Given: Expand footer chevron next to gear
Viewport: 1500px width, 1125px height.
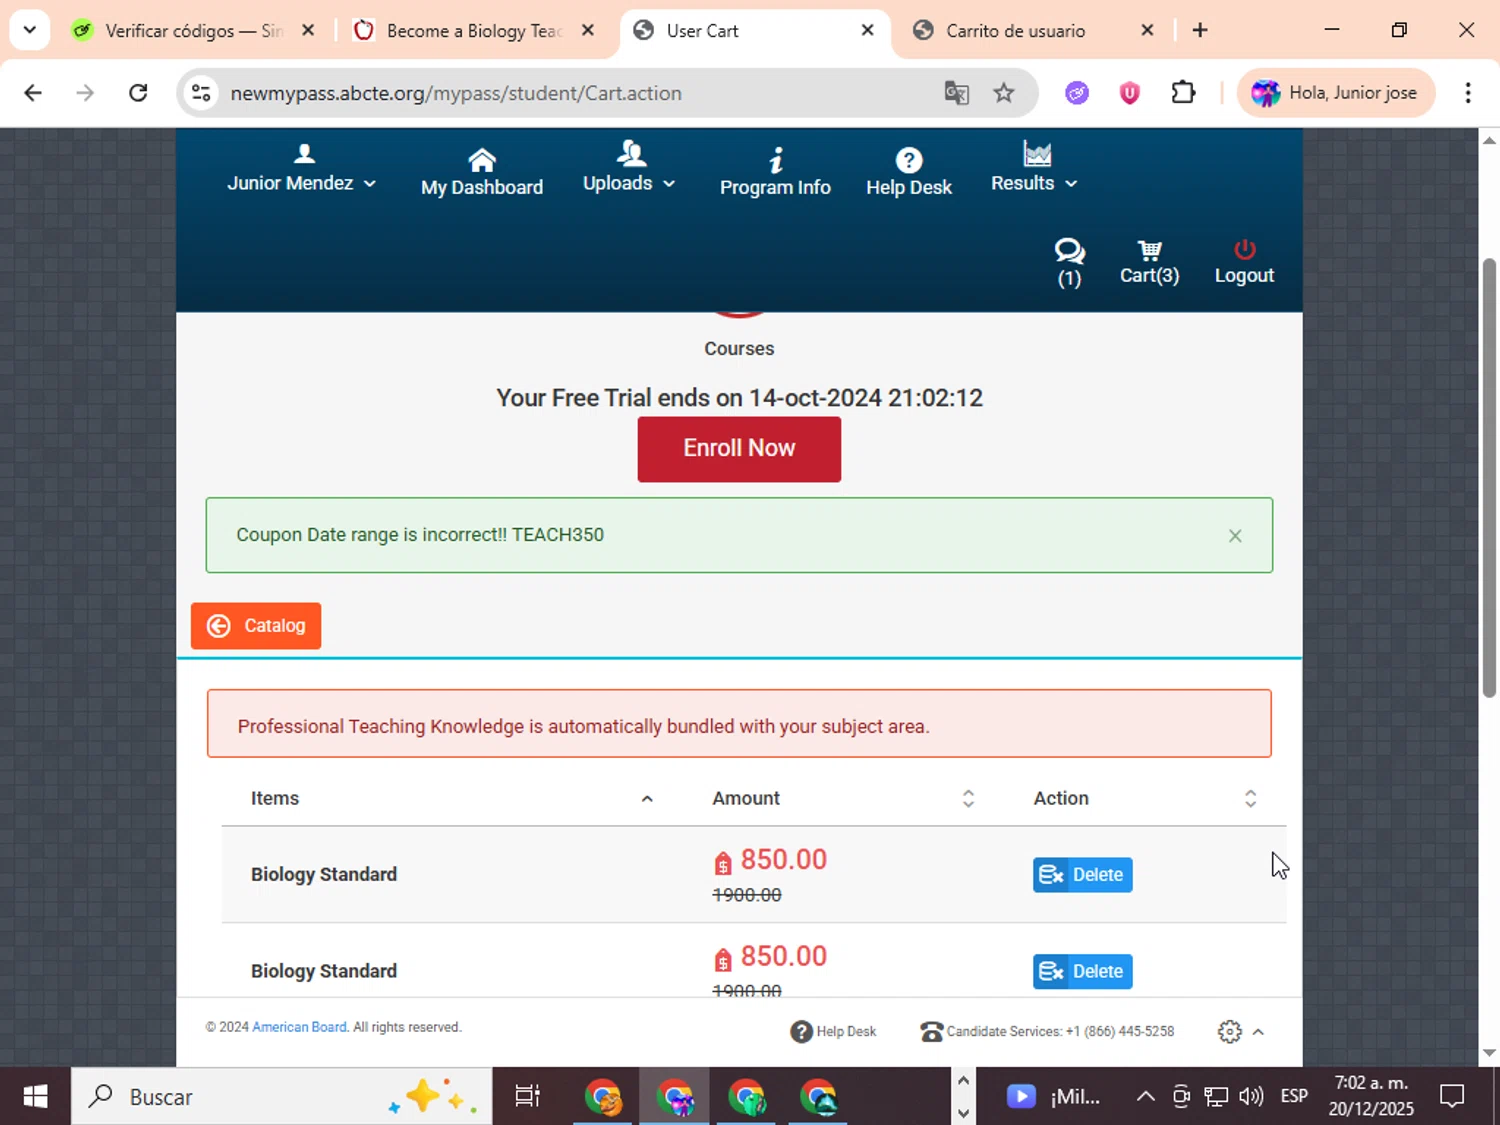Looking at the screenshot, I should pyautogui.click(x=1258, y=1031).
